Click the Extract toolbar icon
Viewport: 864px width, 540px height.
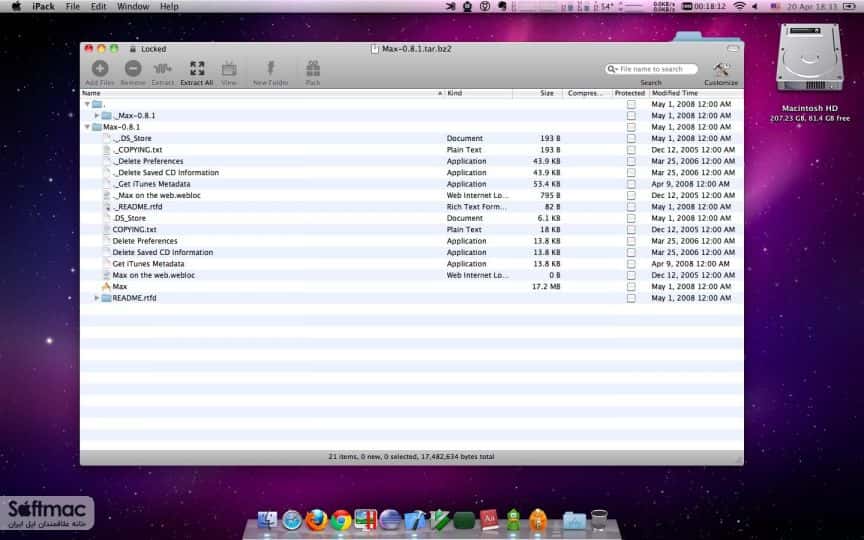tap(163, 69)
